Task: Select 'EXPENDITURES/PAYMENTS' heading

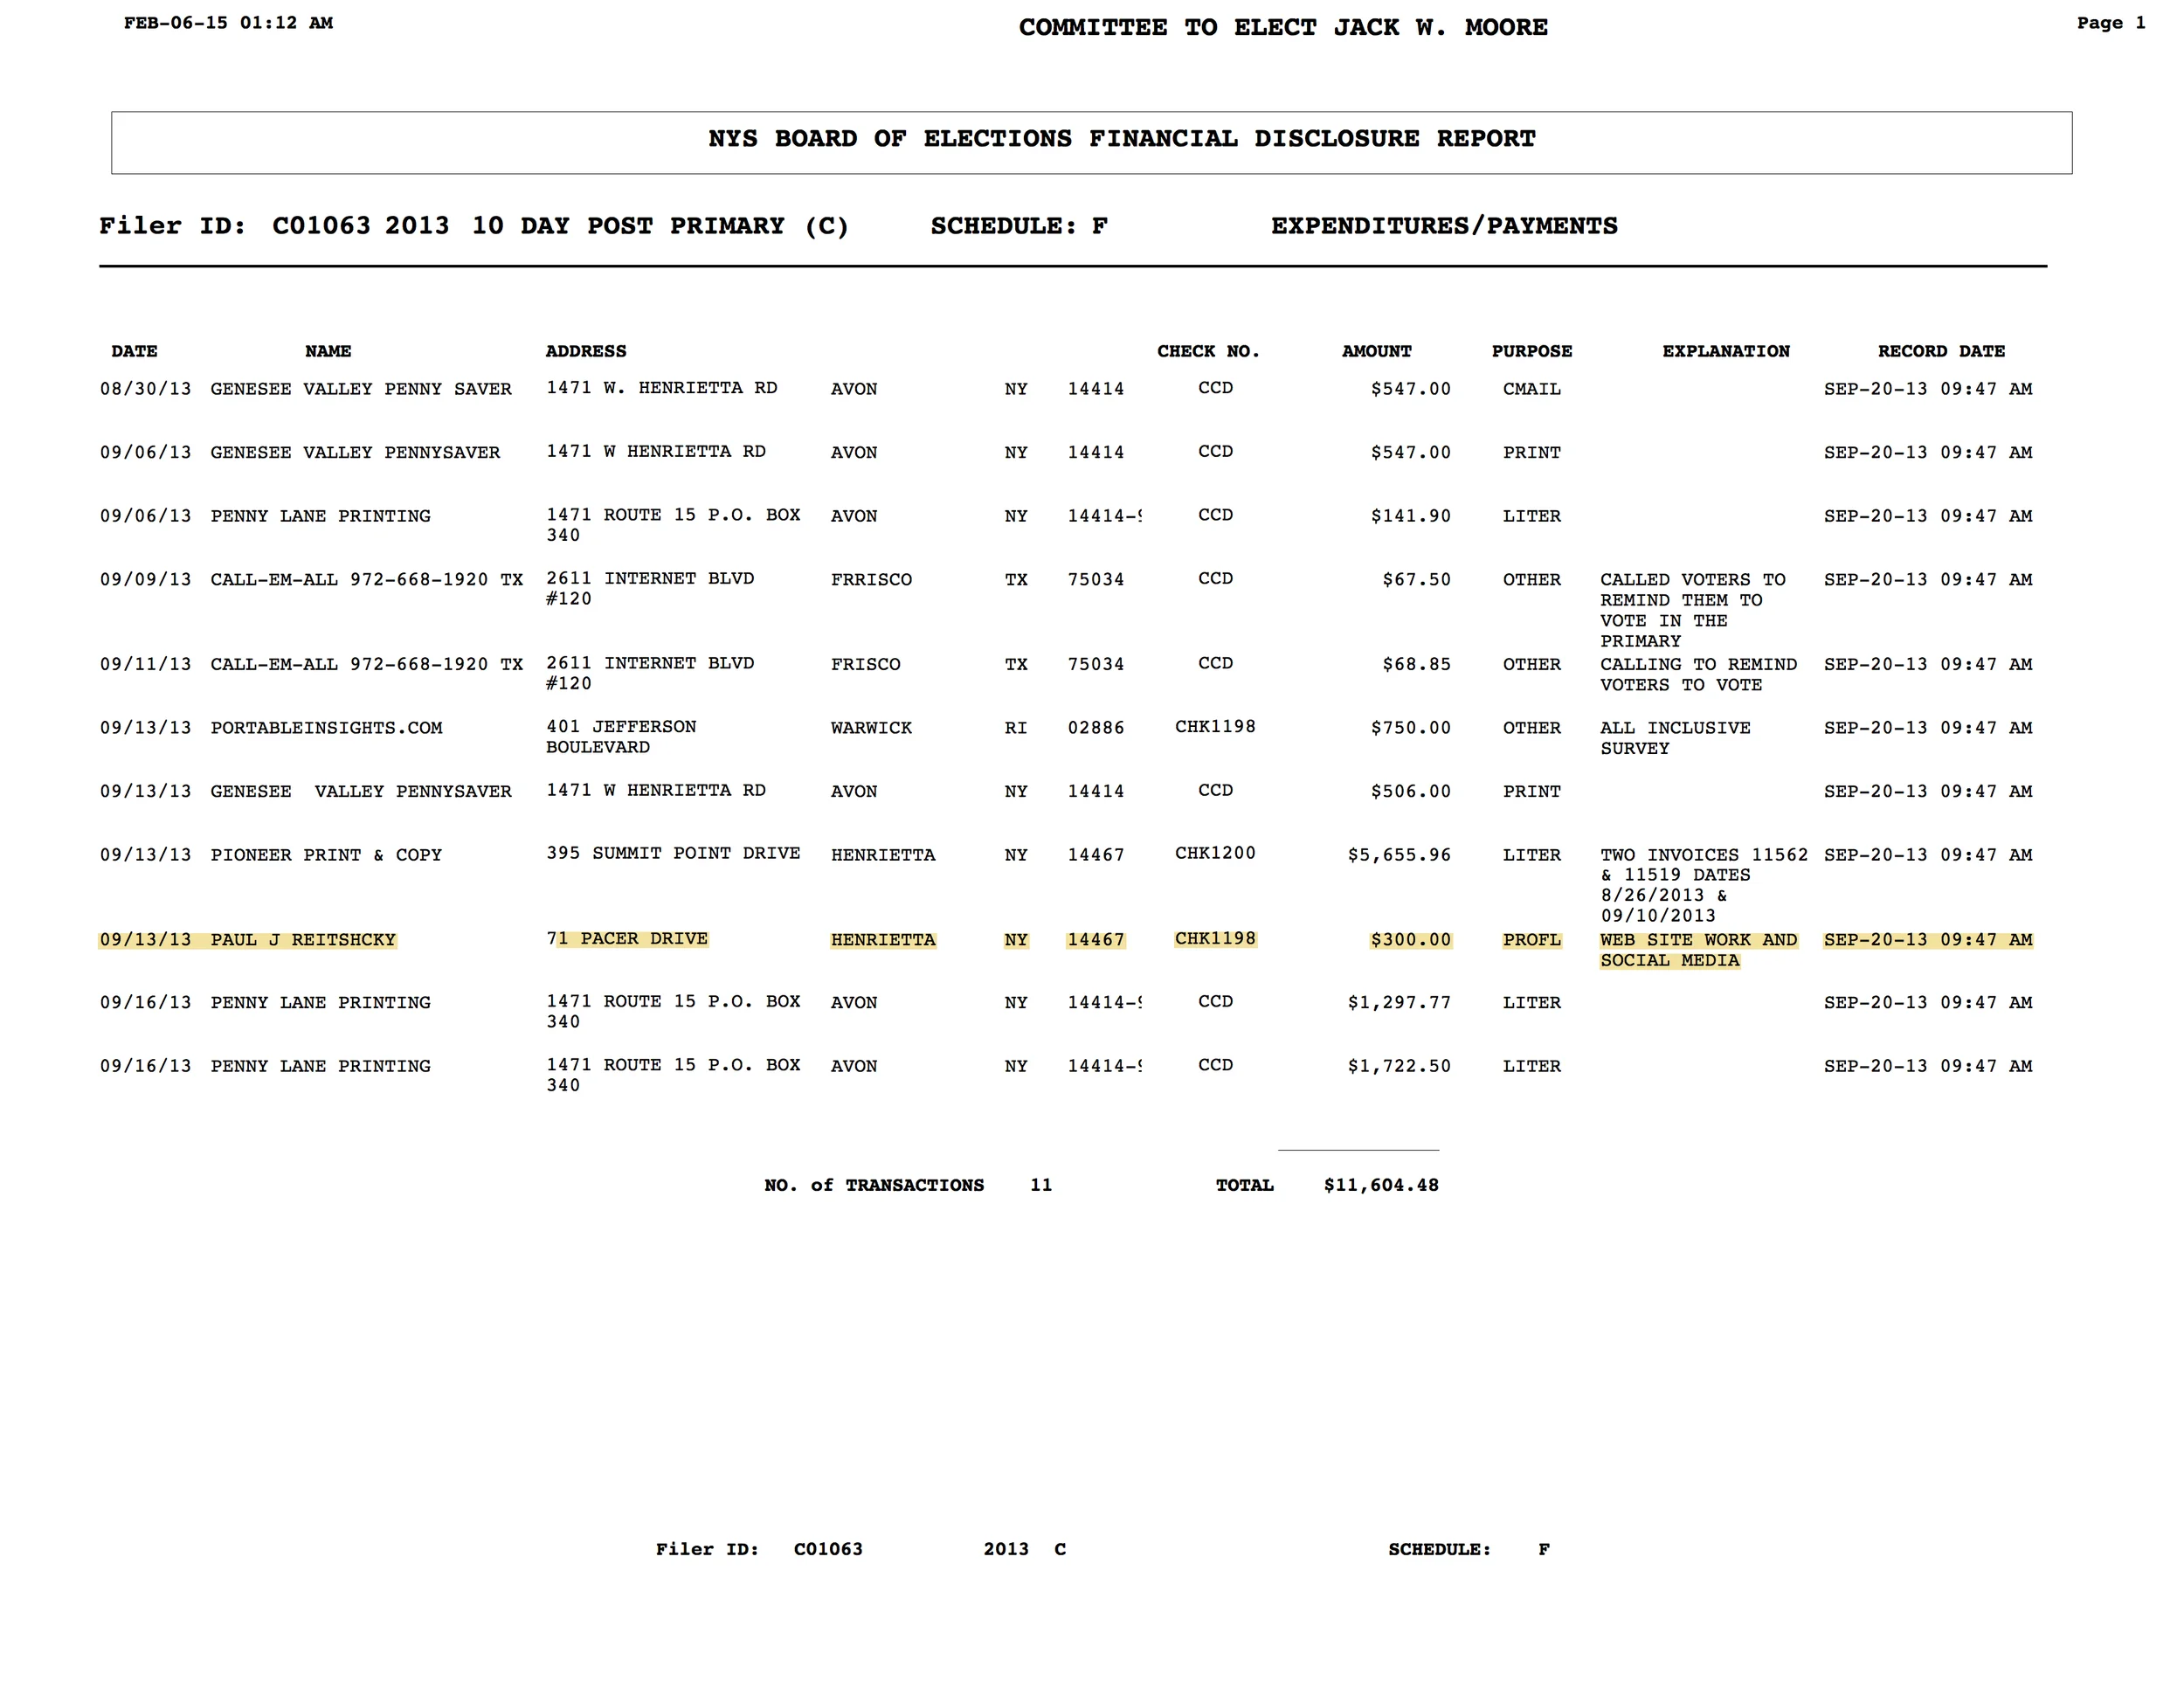Action: tap(1444, 226)
